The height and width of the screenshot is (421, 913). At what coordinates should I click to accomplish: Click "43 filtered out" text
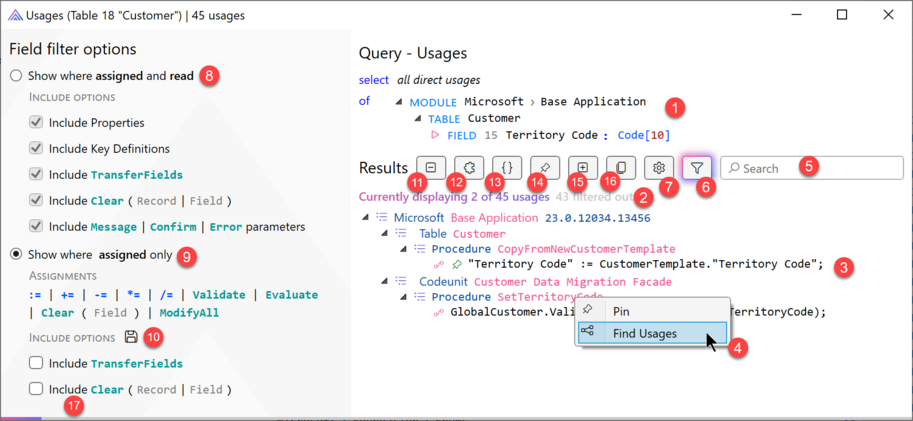pyautogui.click(x=594, y=197)
